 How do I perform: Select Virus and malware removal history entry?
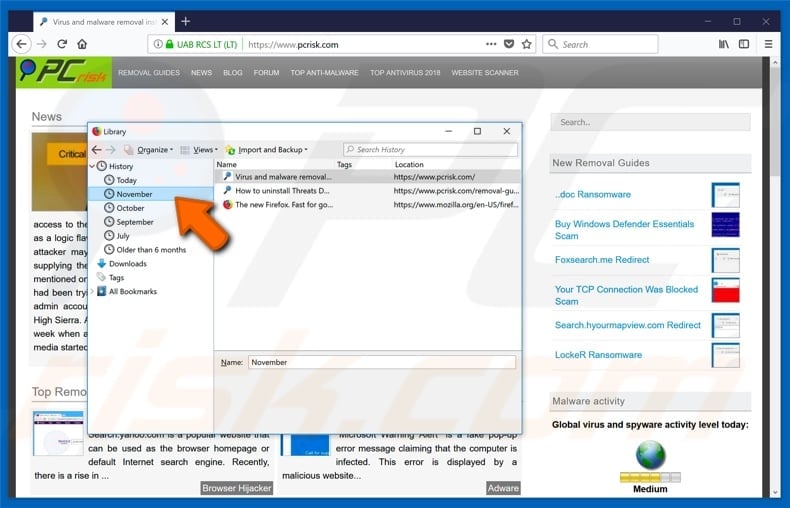(x=368, y=177)
